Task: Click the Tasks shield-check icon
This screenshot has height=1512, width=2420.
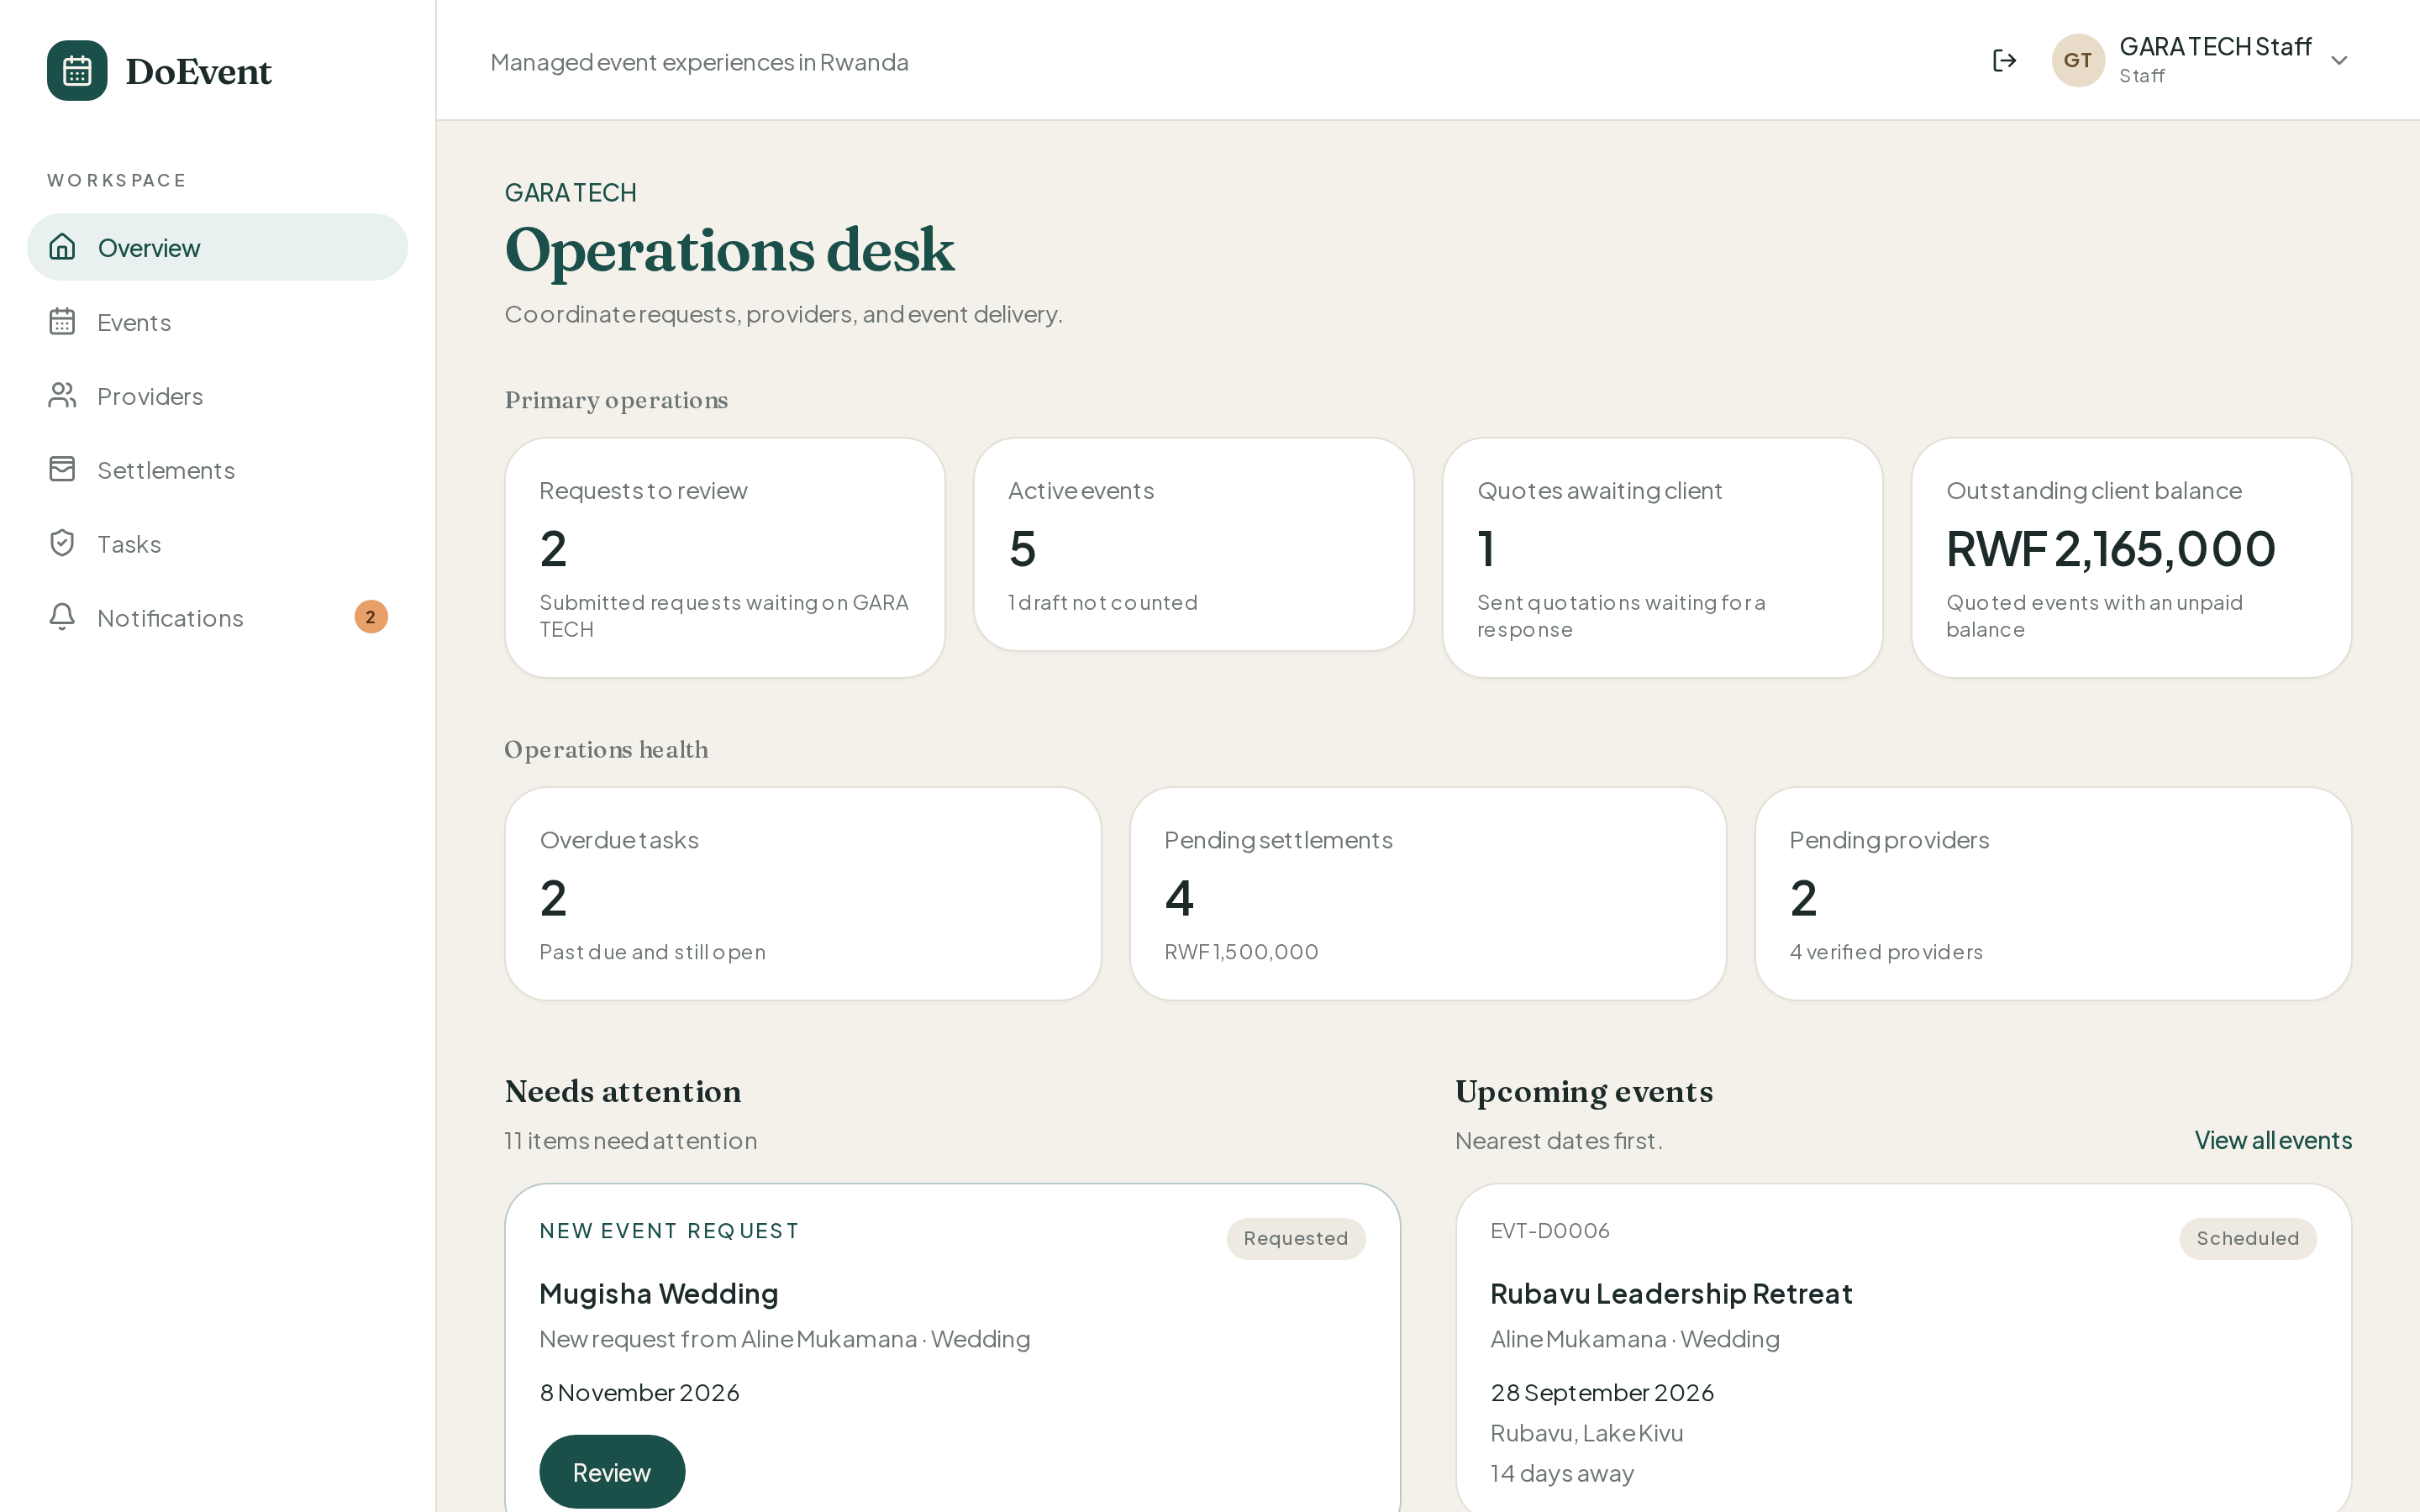Action: pos(62,543)
